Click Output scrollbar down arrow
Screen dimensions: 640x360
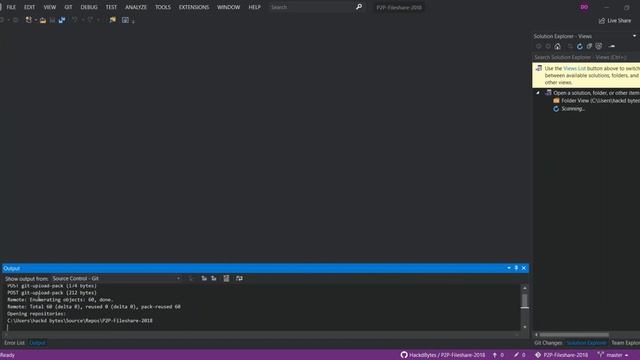click(x=524, y=327)
